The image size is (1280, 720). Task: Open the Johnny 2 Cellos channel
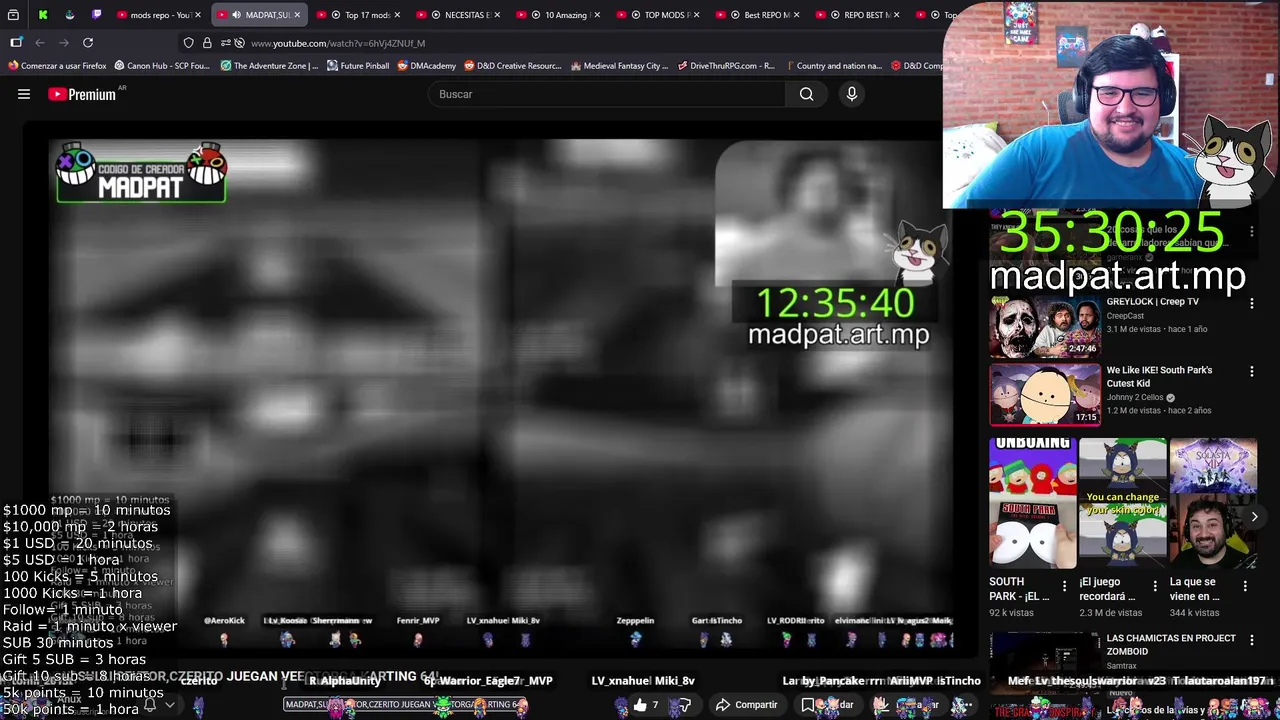click(x=1134, y=397)
